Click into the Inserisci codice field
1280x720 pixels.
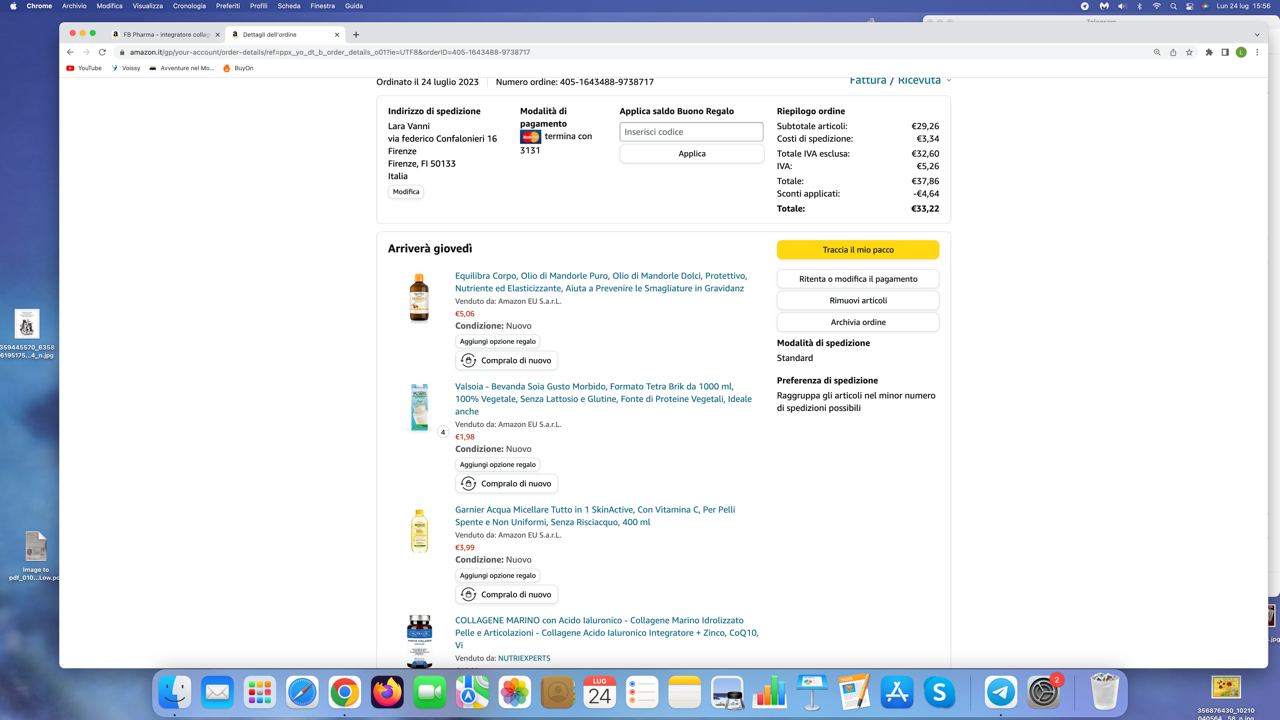691,132
